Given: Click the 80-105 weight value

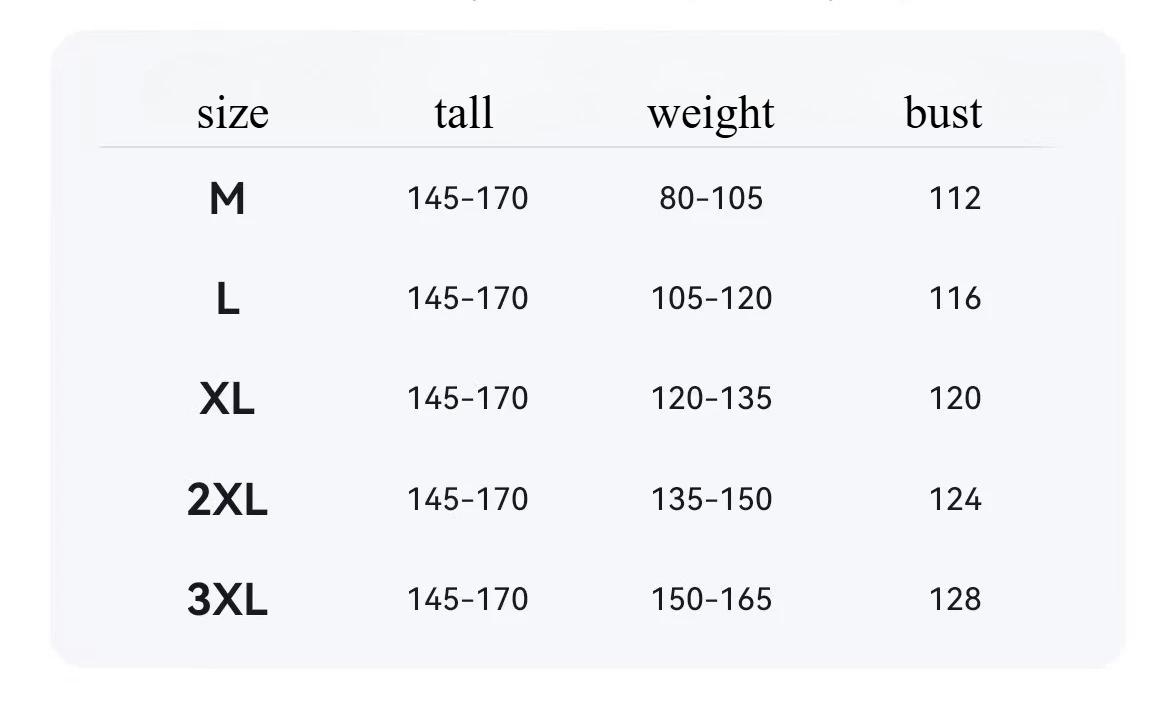Looking at the screenshot, I should (x=711, y=198).
